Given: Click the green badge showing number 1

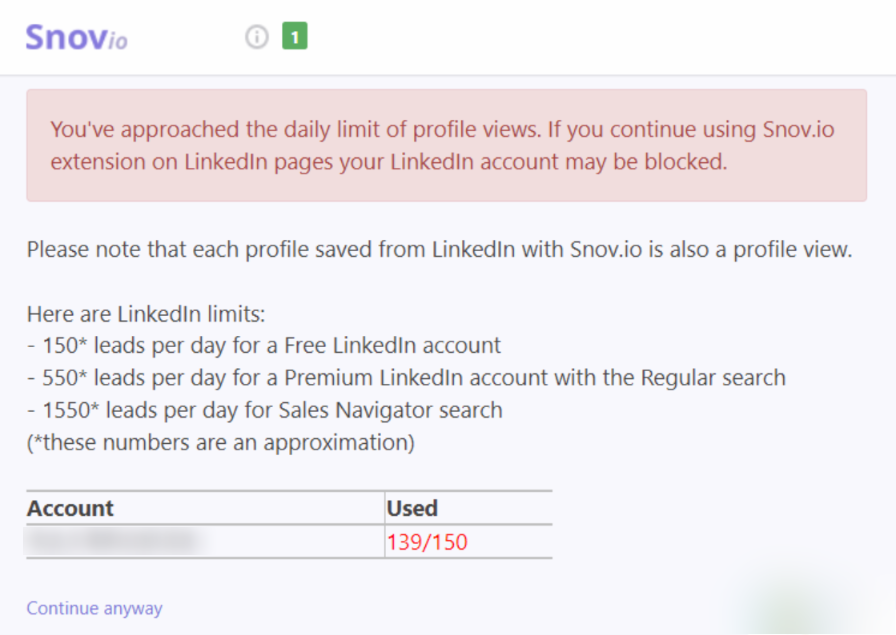Looking at the screenshot, I should tap(295, 36).
